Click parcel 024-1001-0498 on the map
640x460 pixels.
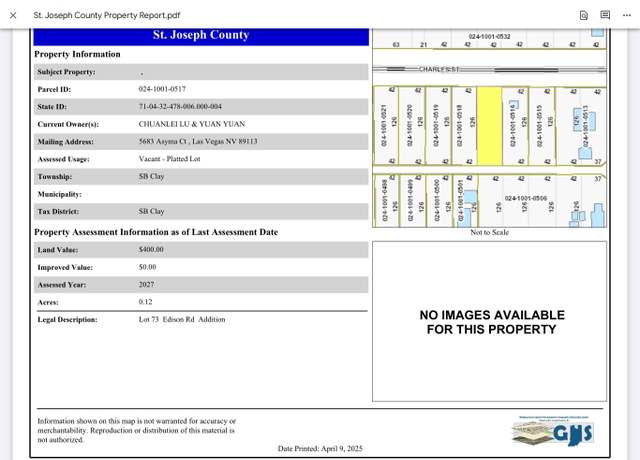coord(385,200)
